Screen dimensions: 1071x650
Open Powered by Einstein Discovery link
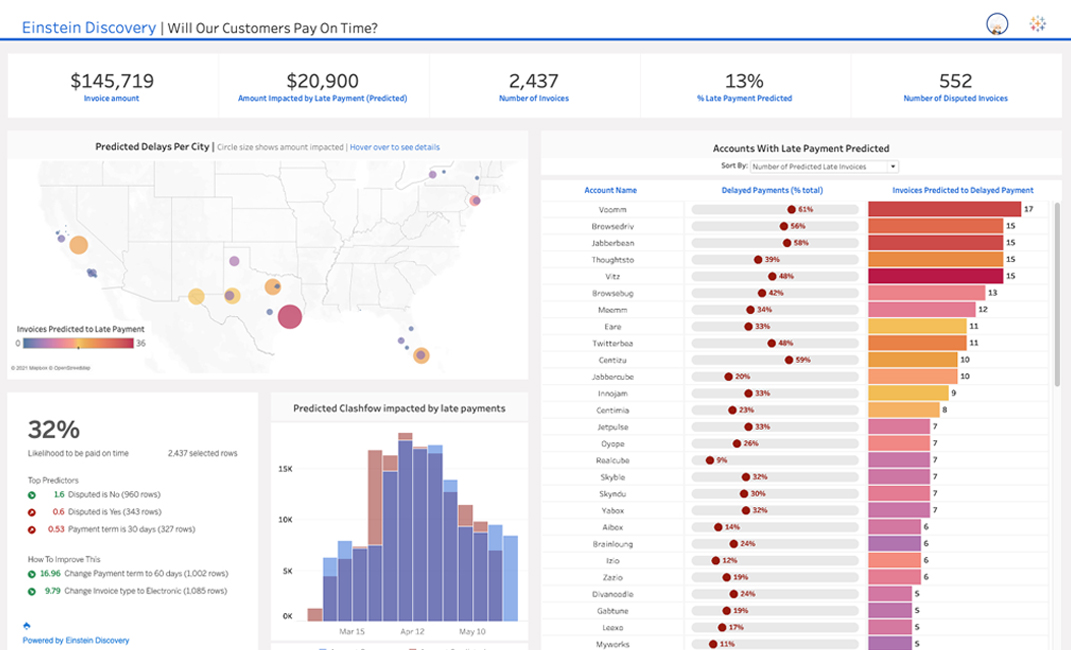pyautogui.click(x=76, y=640)
